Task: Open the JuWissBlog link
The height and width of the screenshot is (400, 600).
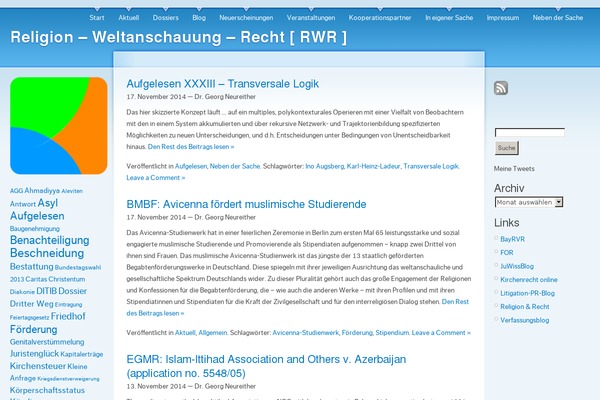Action: pyautogui.click(x=517, y=266)
